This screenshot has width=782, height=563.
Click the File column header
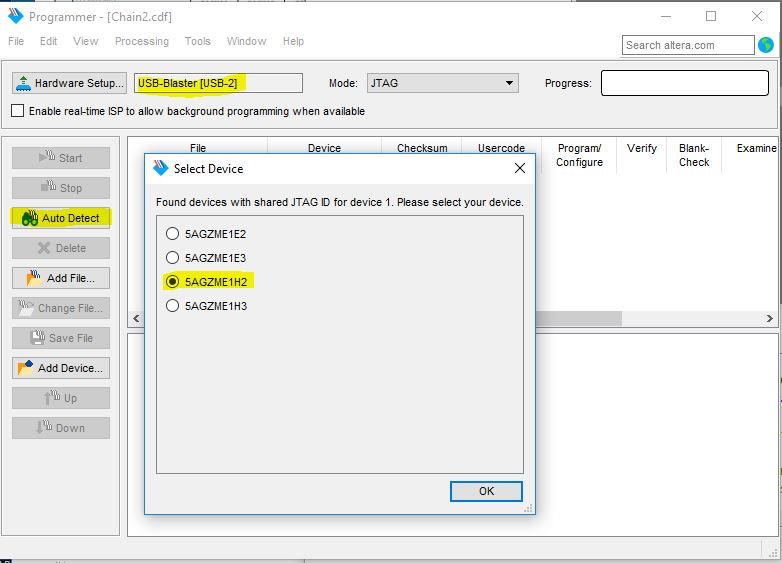[x=197, y=148]
